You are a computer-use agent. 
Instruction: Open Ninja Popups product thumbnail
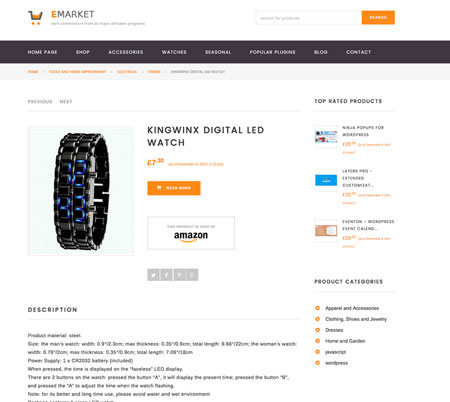tap(326, 136)
